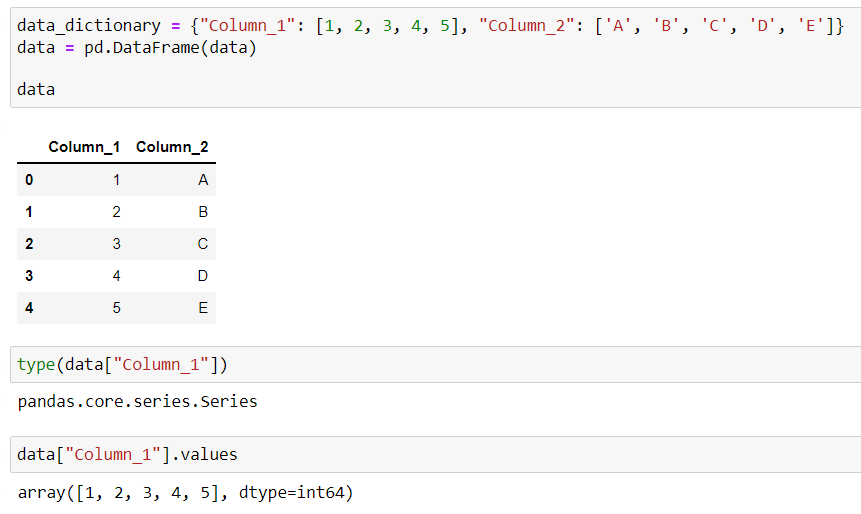Click the pandas.core.series.Series output text
The height and width of the screenshot is (514, 861).
(x=137, y=402)
